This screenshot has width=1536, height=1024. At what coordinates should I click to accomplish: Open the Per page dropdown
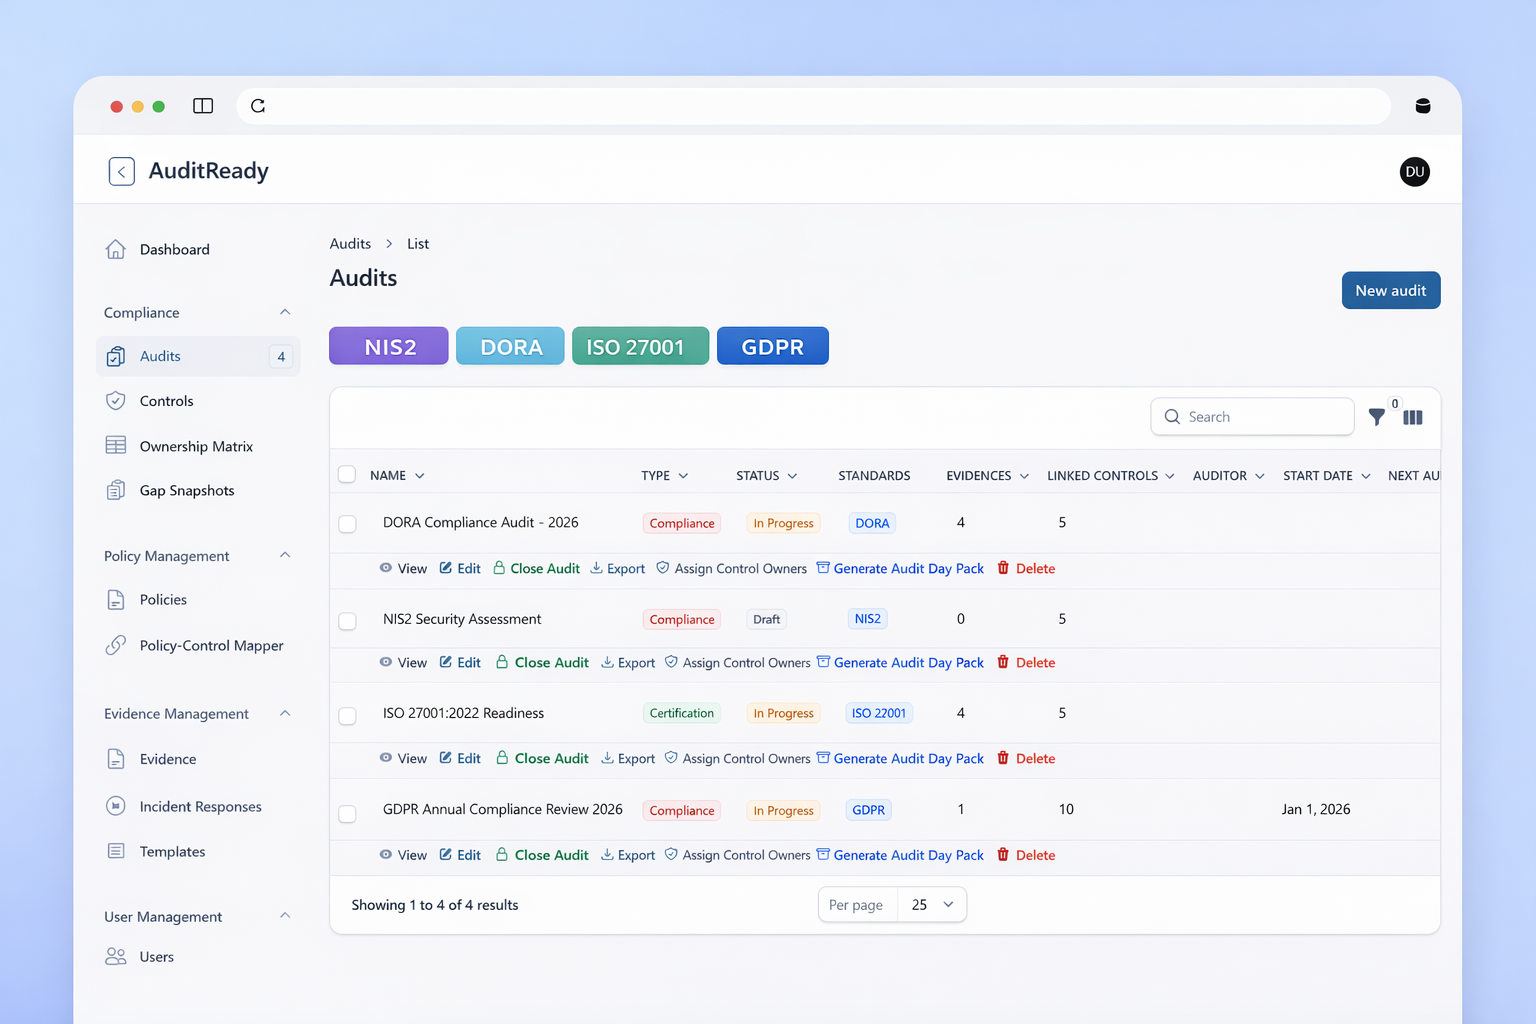[931, 905]
